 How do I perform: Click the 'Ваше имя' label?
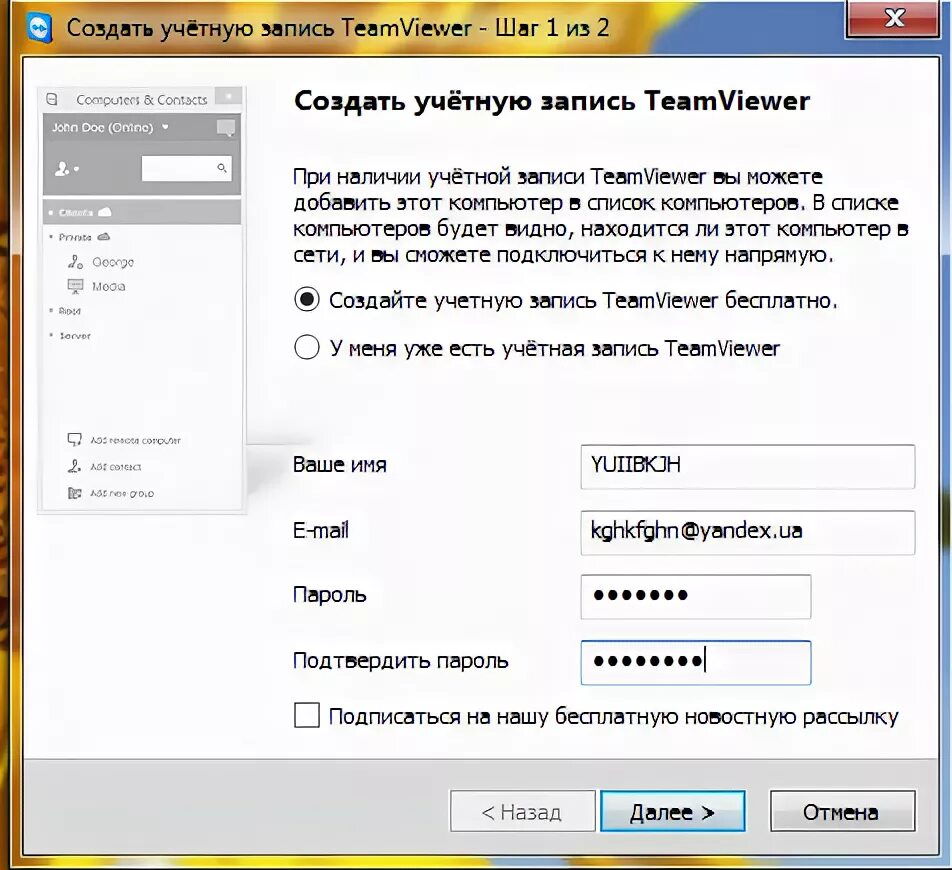pyautogui.click(x=340, y=465)
